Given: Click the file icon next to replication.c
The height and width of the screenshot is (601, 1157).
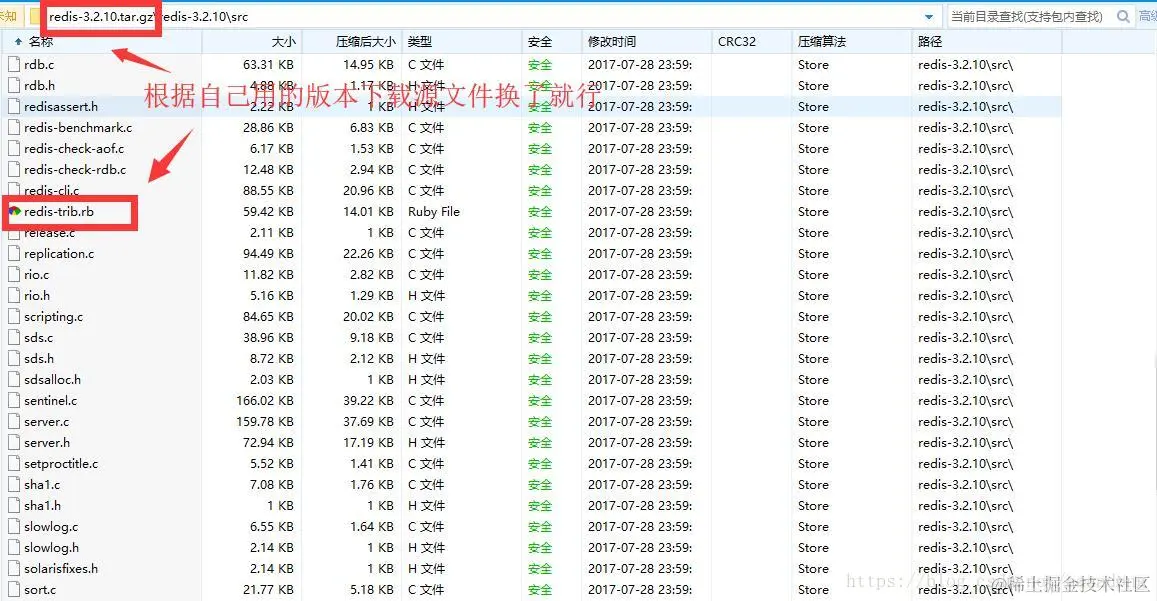Looking at the screenshot, I should pyautogui.click(x=13, y=253).
